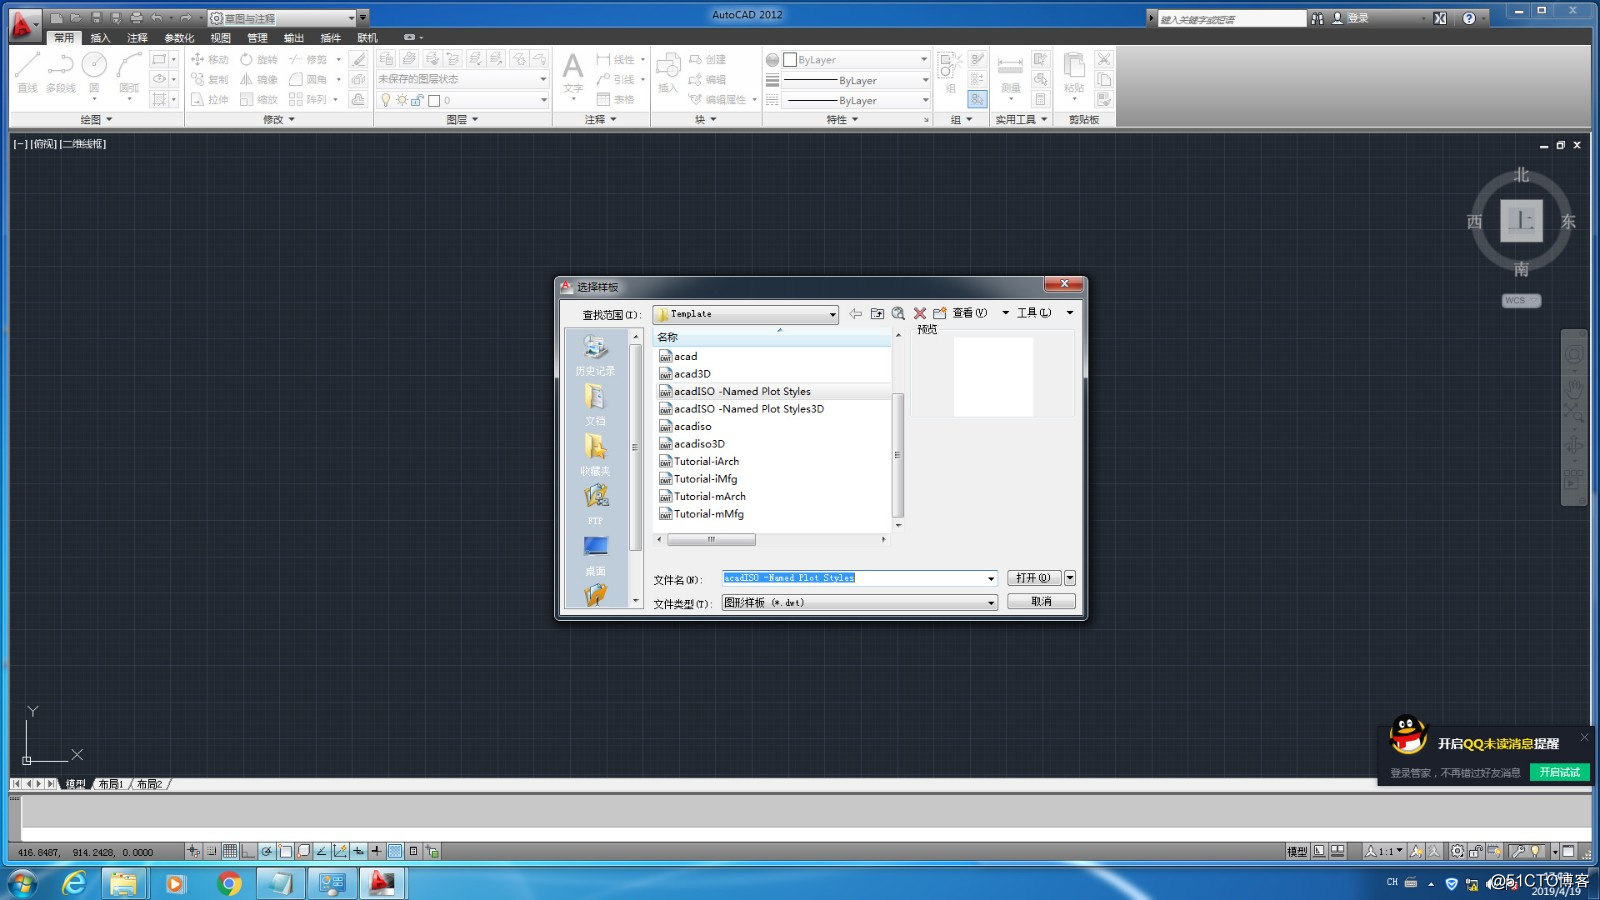The height and width of the screenshot is (900, 1600).
Task: Toggle Object snap in status bar
Action: [285, 851]
